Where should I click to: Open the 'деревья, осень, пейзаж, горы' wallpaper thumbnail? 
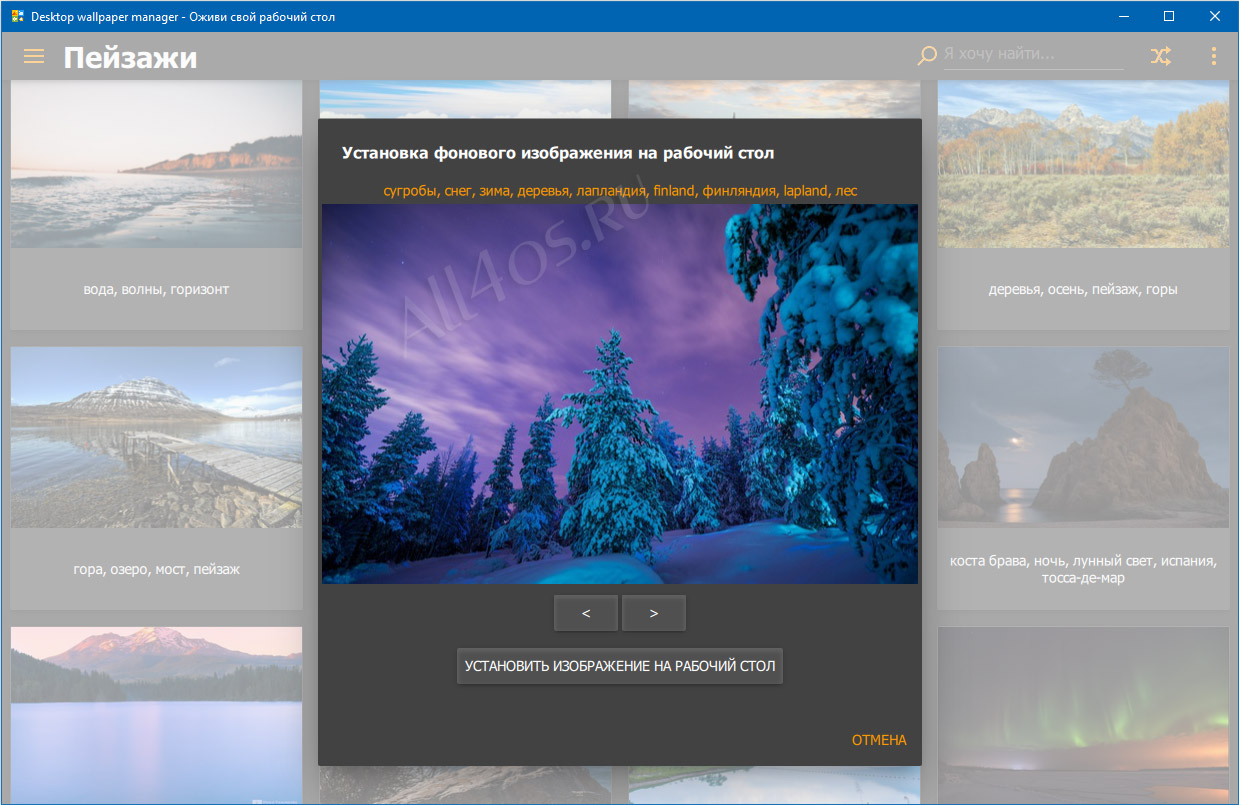1083,164
